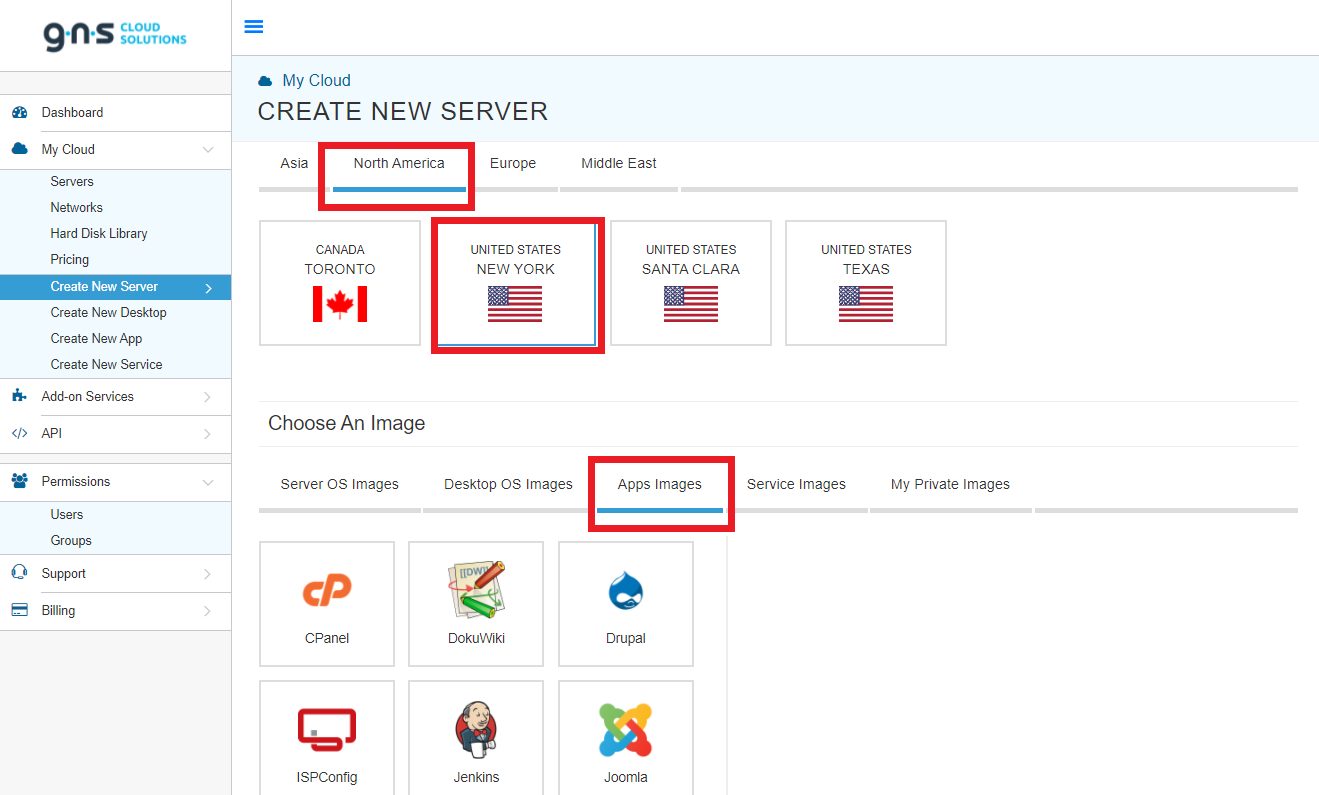Select the ISPConfig app image
Viewport: 1319px width, 795px height.
pos(327,738)
